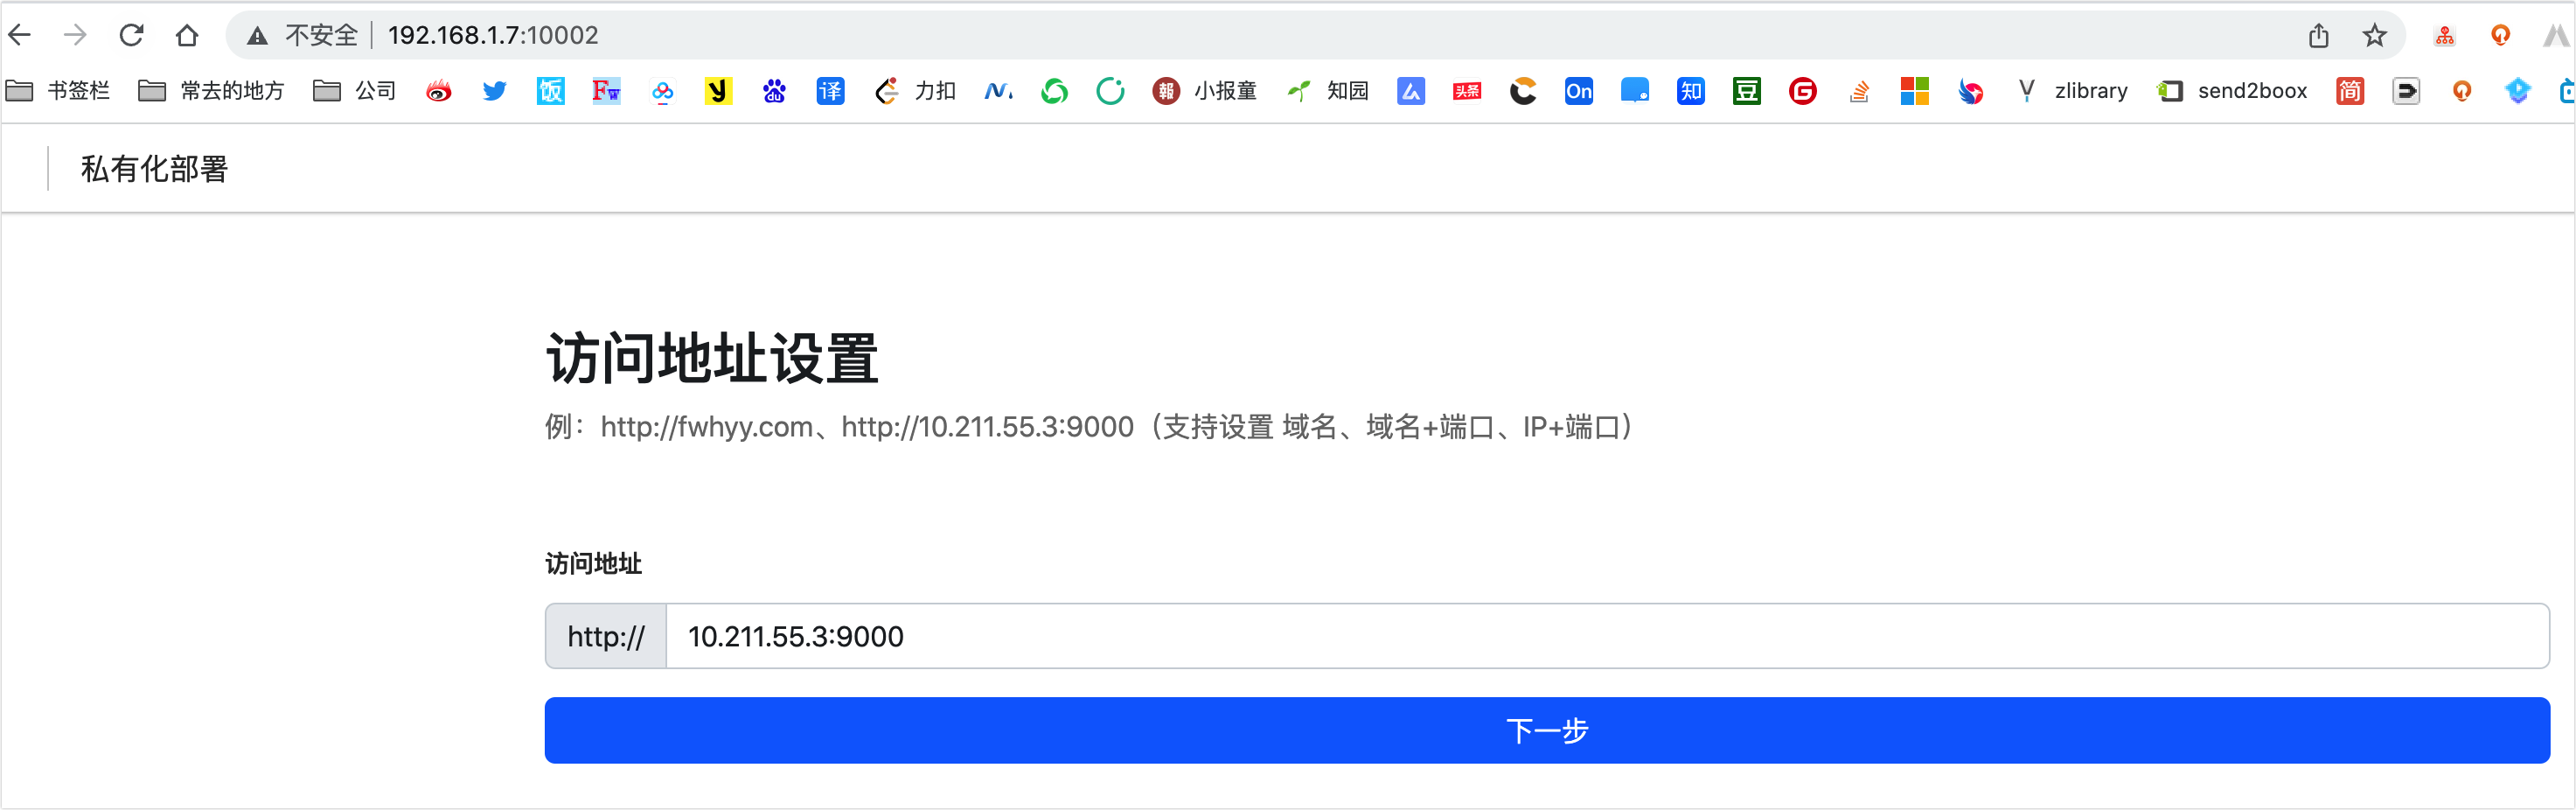Open the 力扣 bookmark
Image resolution: width=2576 pixels, height=810 pixels.
[915, 91]
